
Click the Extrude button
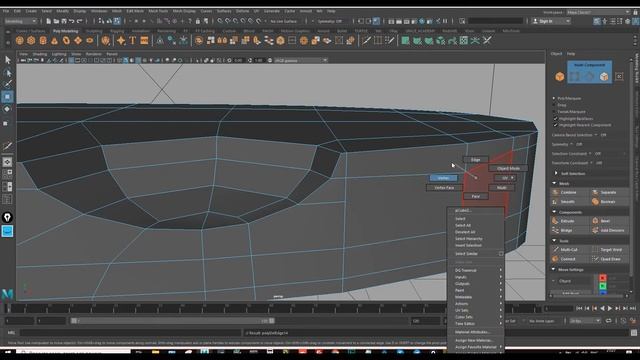point(569,221)
